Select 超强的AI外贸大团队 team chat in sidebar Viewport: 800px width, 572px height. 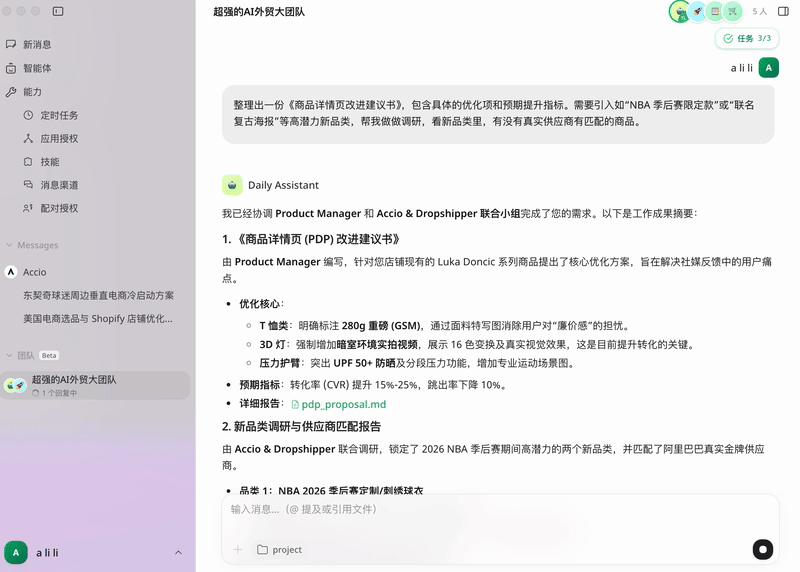tap(95, 385)
